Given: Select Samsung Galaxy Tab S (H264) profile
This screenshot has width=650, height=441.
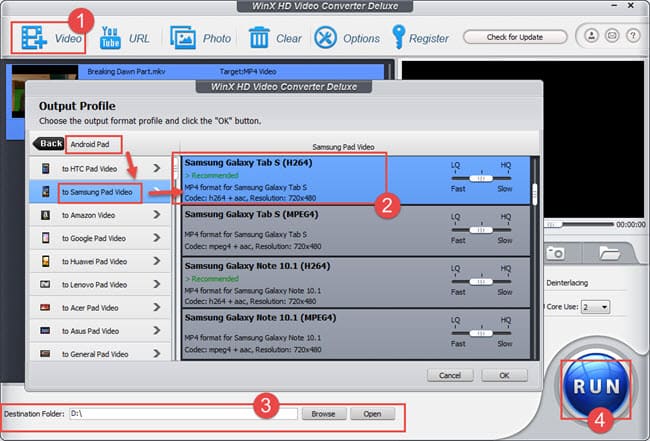Looking at the screenshot, I should pos(356,180).
